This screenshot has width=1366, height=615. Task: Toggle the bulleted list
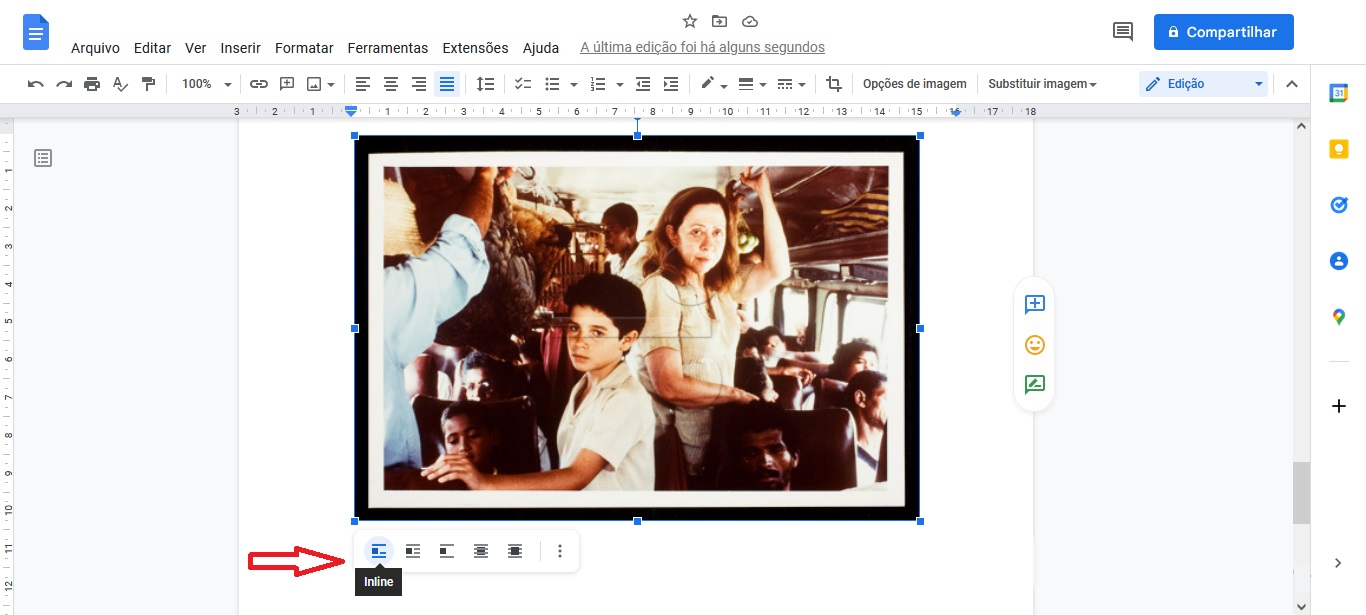click(552, 84)
